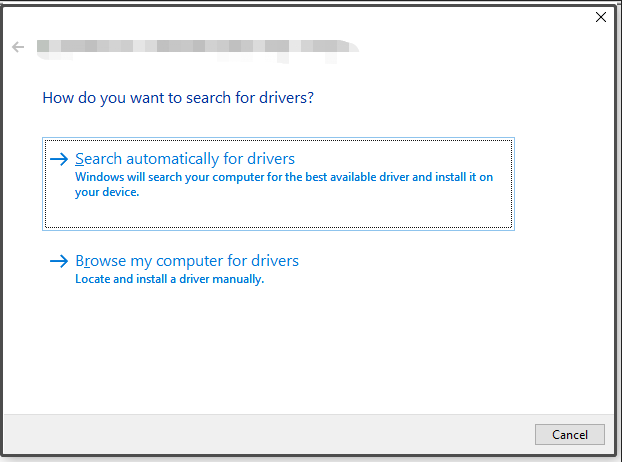Click the arrow icon beside Search automatically
Viewport: 622px width, 462px height.
pyautogui.click(x=59, y=159)
